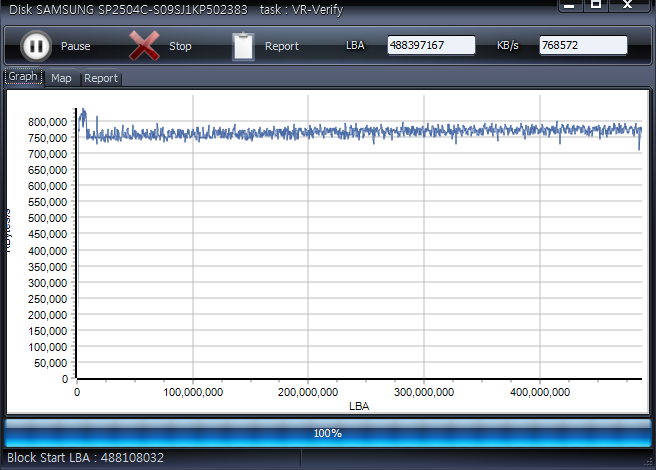The height and width of the screenshot is (470, 656).
Task: Click the KB/s label in toolbar
Action: coord(507,45)
